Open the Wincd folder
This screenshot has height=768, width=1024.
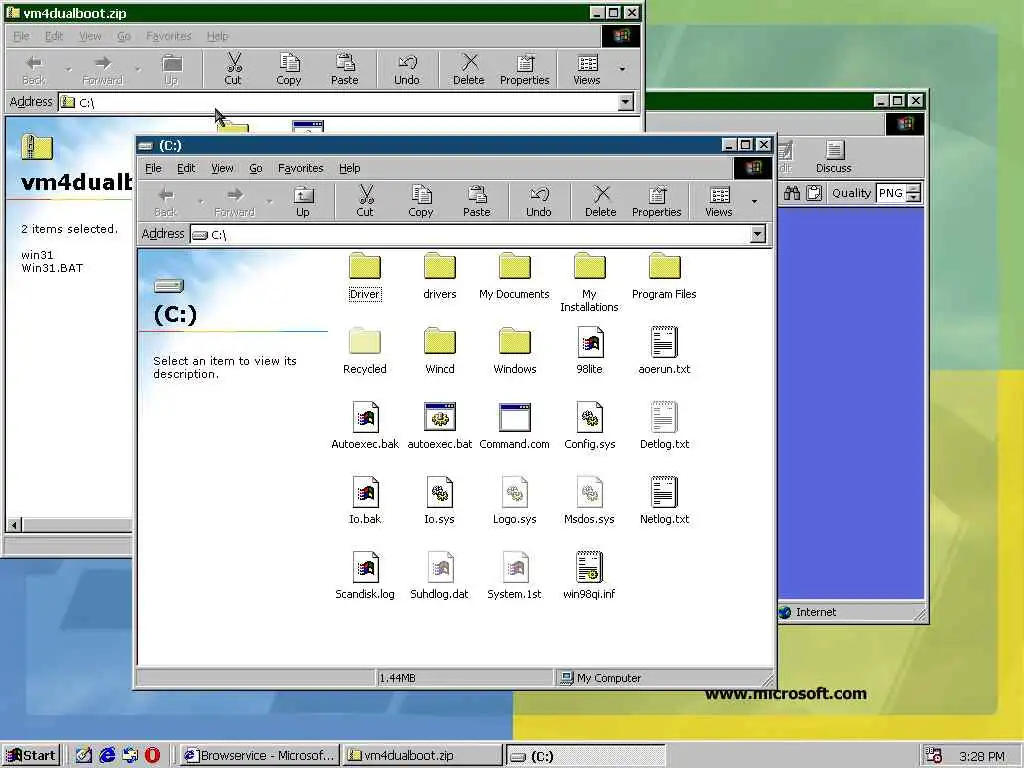coord(440,351)
